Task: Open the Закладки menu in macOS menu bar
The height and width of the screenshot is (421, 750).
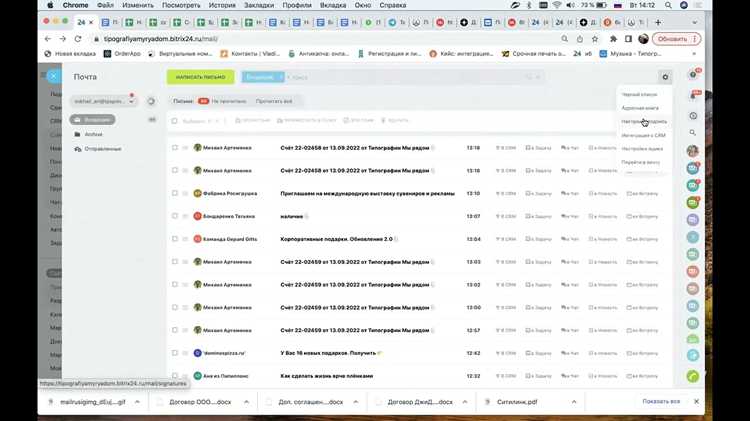Action: [259, 5]
